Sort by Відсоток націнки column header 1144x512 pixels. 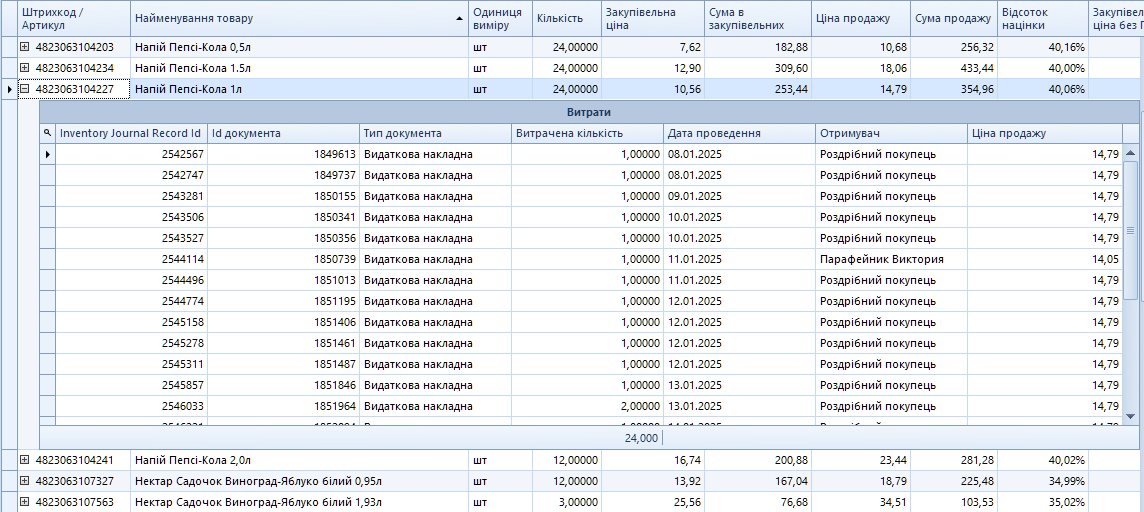(x=1041, y=18)
